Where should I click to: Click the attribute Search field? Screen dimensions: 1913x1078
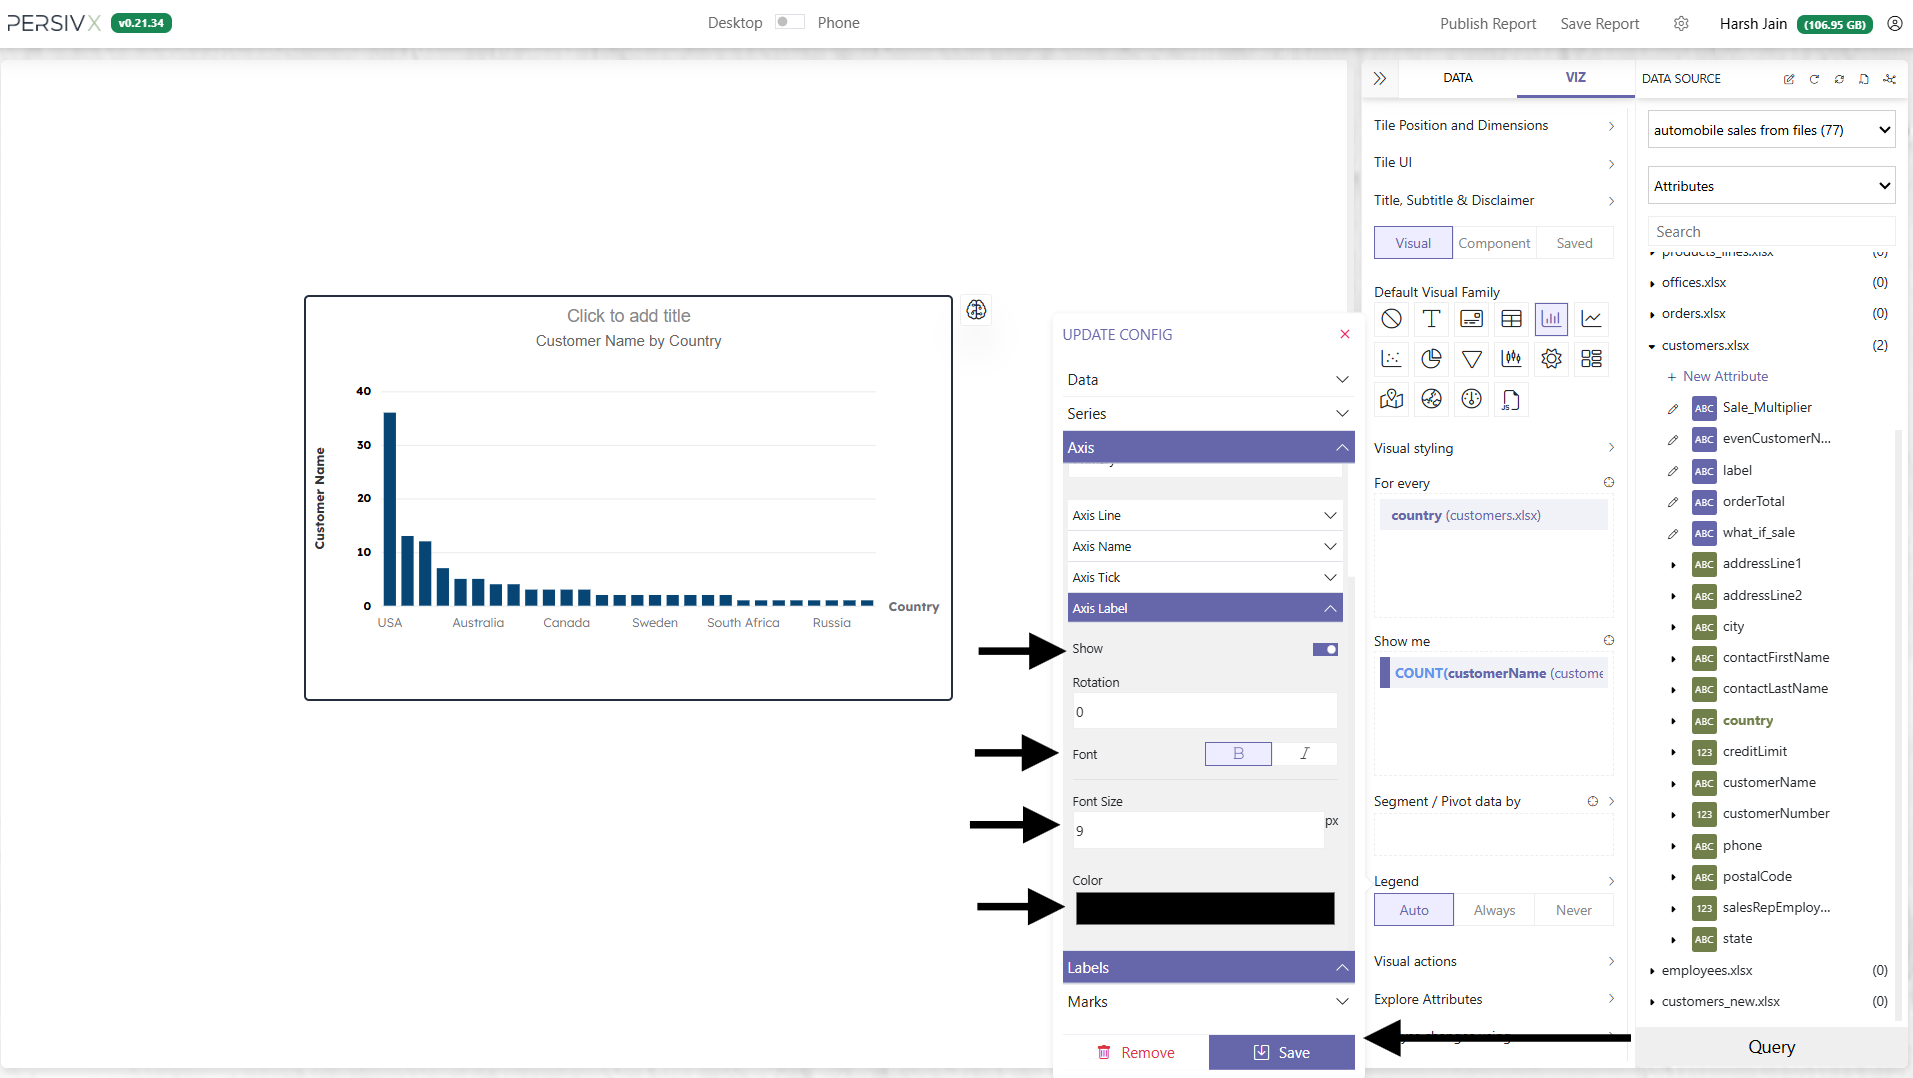[1771, 232]
